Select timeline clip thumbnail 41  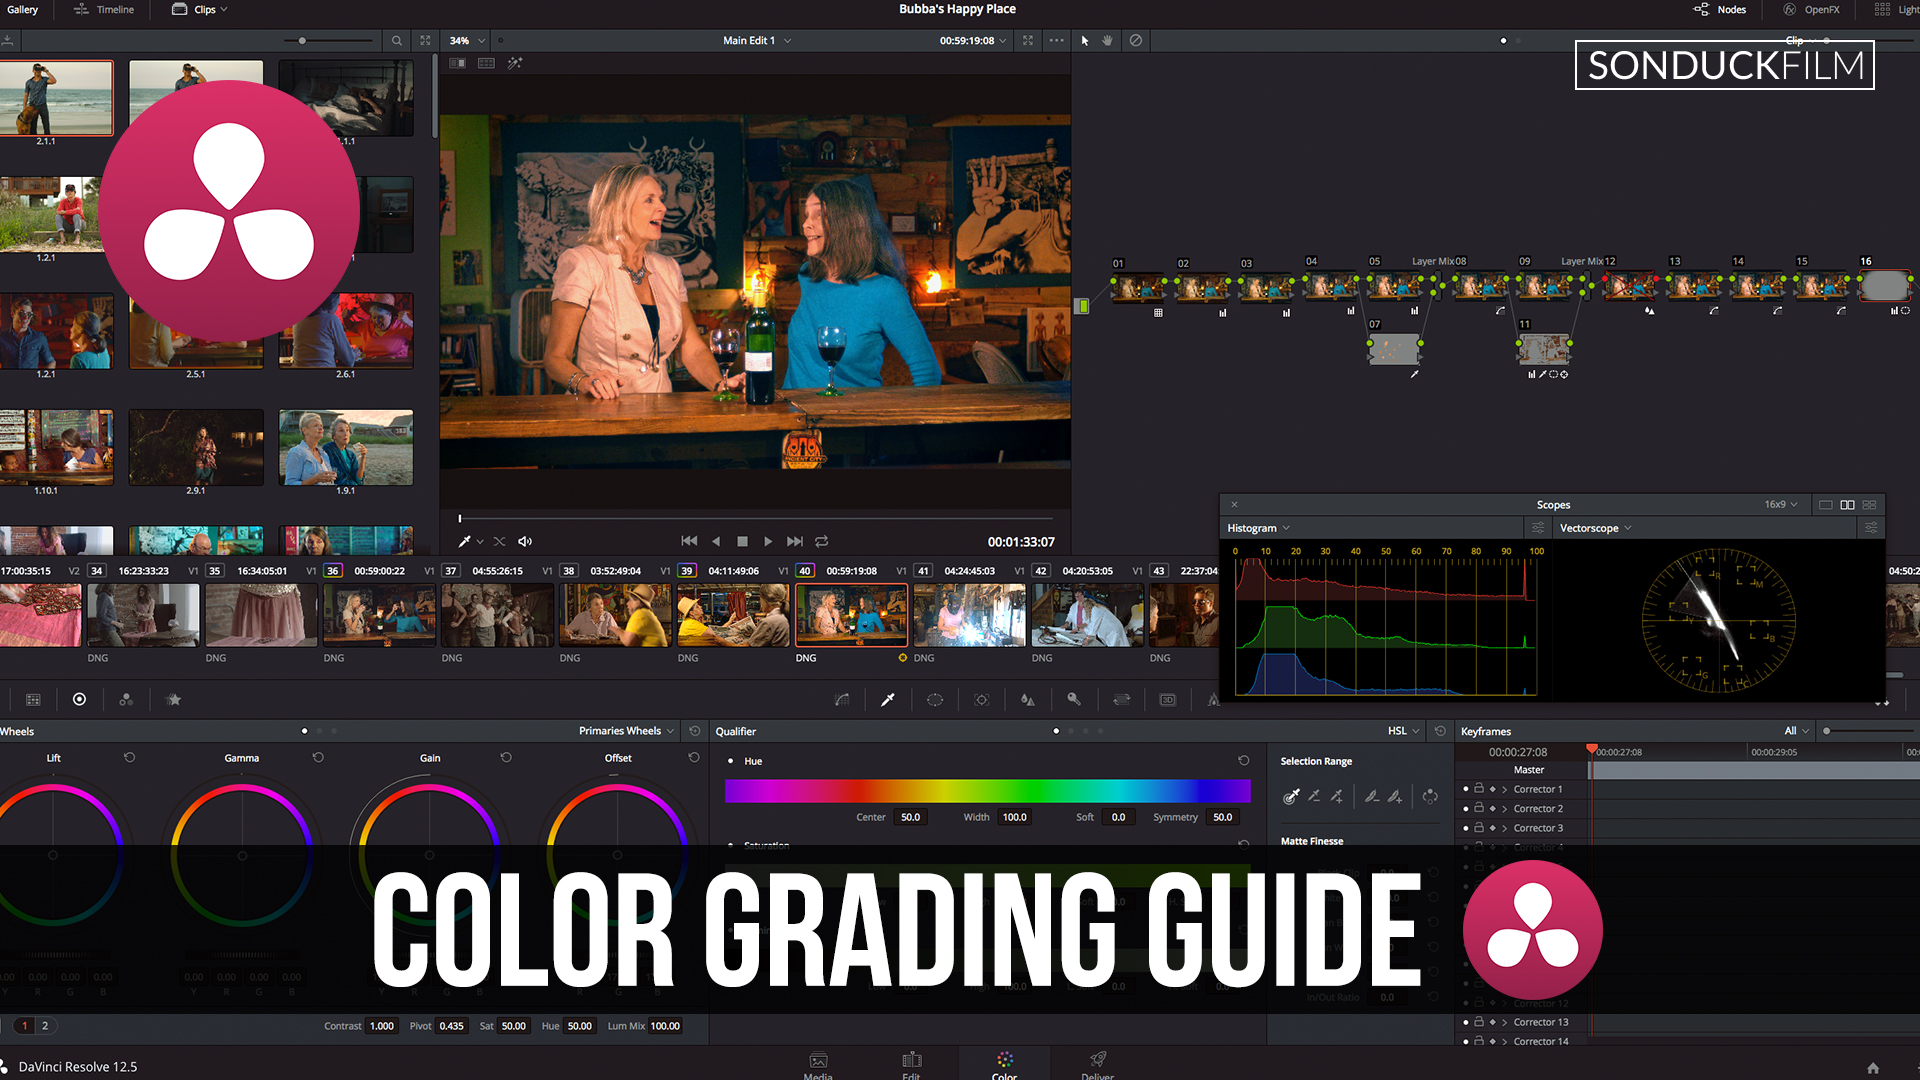[x=968, y=615]
